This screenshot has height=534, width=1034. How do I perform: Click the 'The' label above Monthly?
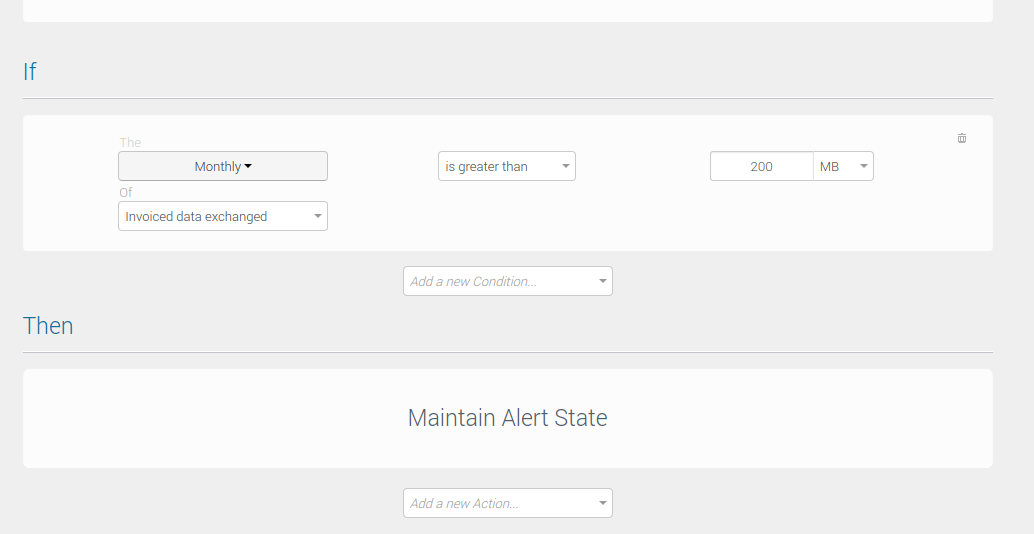click(130, 143)
